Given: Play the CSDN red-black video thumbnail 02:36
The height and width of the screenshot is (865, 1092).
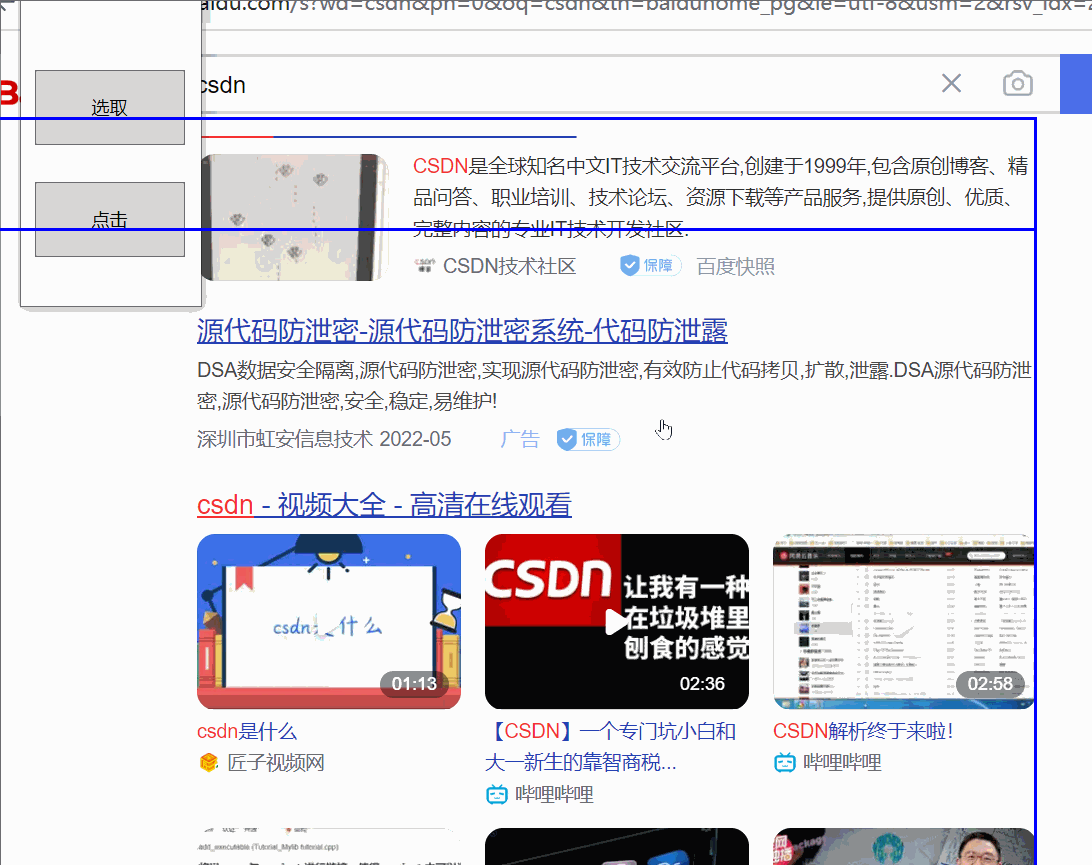Looking at the screenshot, I should pyautogui.click(x=617, y=621).
